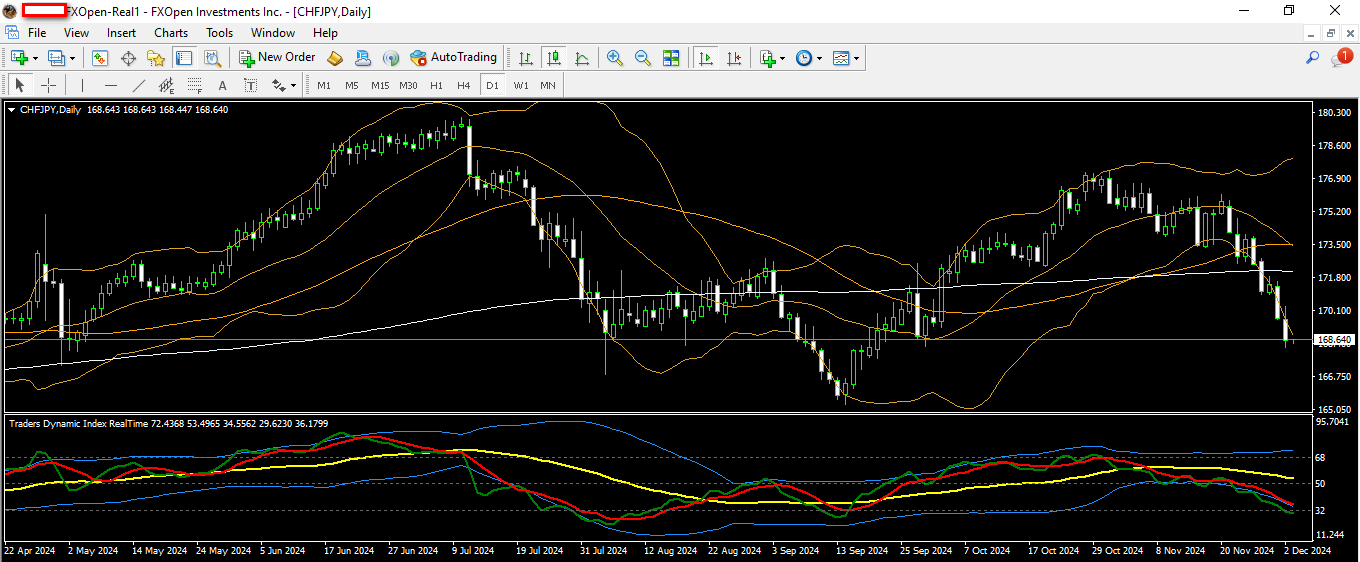Switch to bar chart display
This screenshot has width=1360, height=562.
pyautogui.click(x=525, y=58)
